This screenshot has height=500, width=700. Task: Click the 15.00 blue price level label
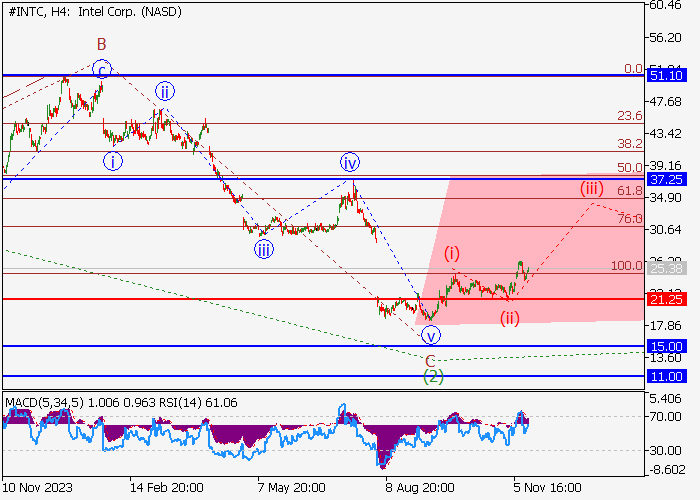pos(666,346)
